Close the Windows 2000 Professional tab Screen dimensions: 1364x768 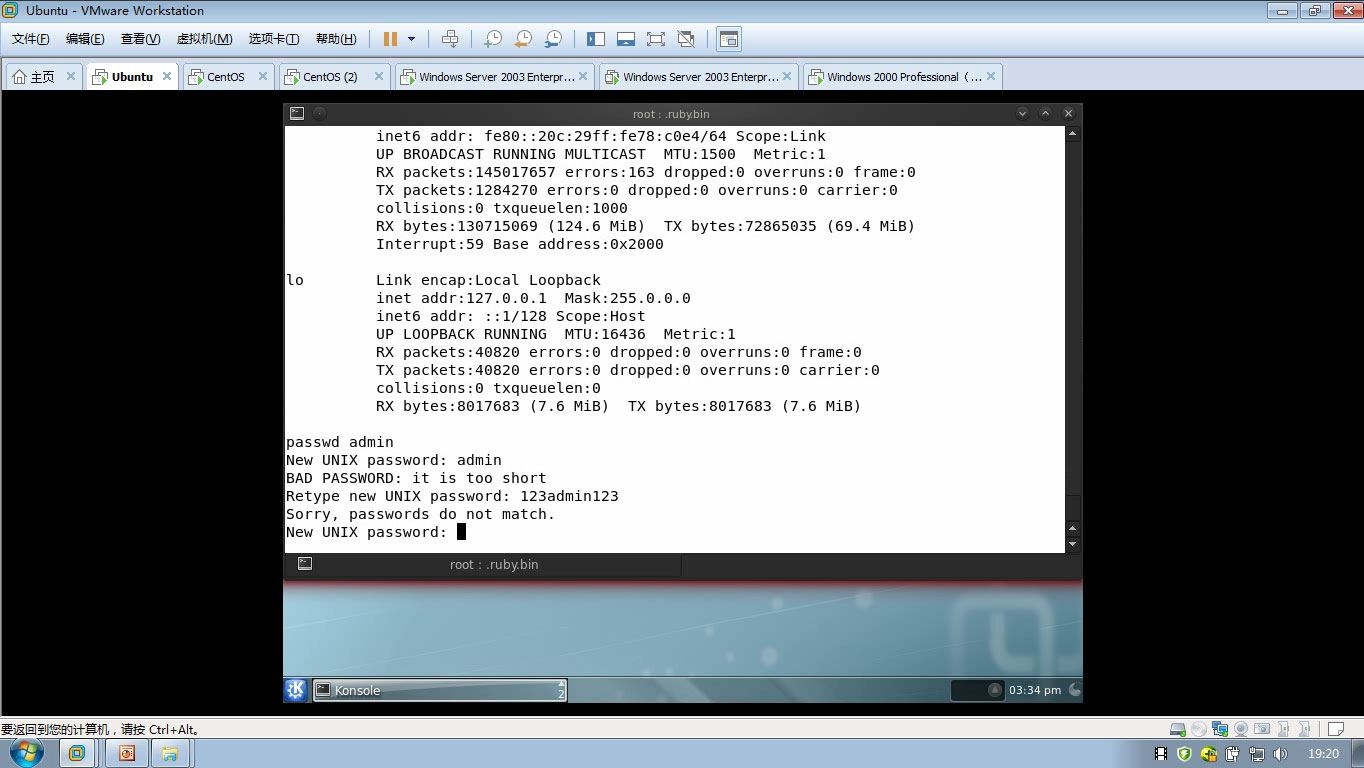991,76
